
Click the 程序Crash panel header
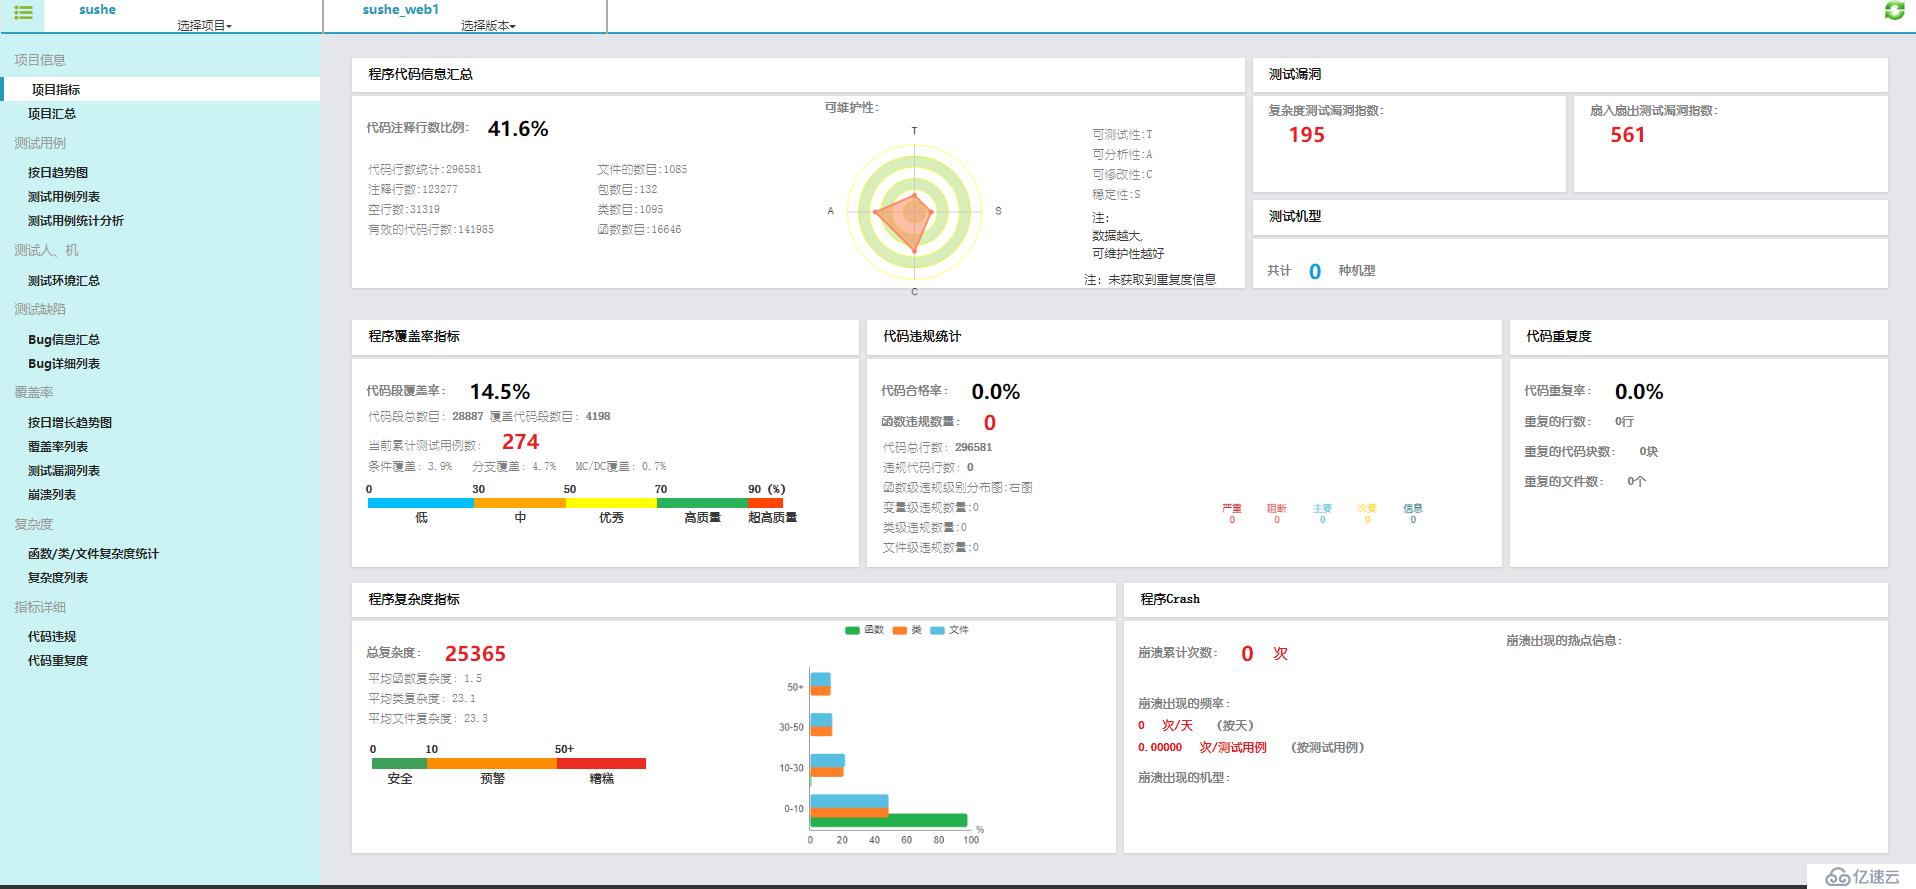[x=1506, y=600]
